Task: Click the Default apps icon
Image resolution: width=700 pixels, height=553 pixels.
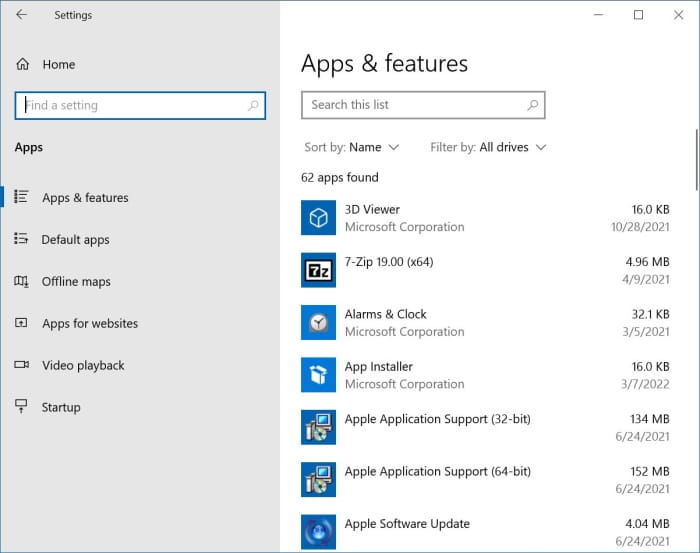Action: click(x=21, y=238)
